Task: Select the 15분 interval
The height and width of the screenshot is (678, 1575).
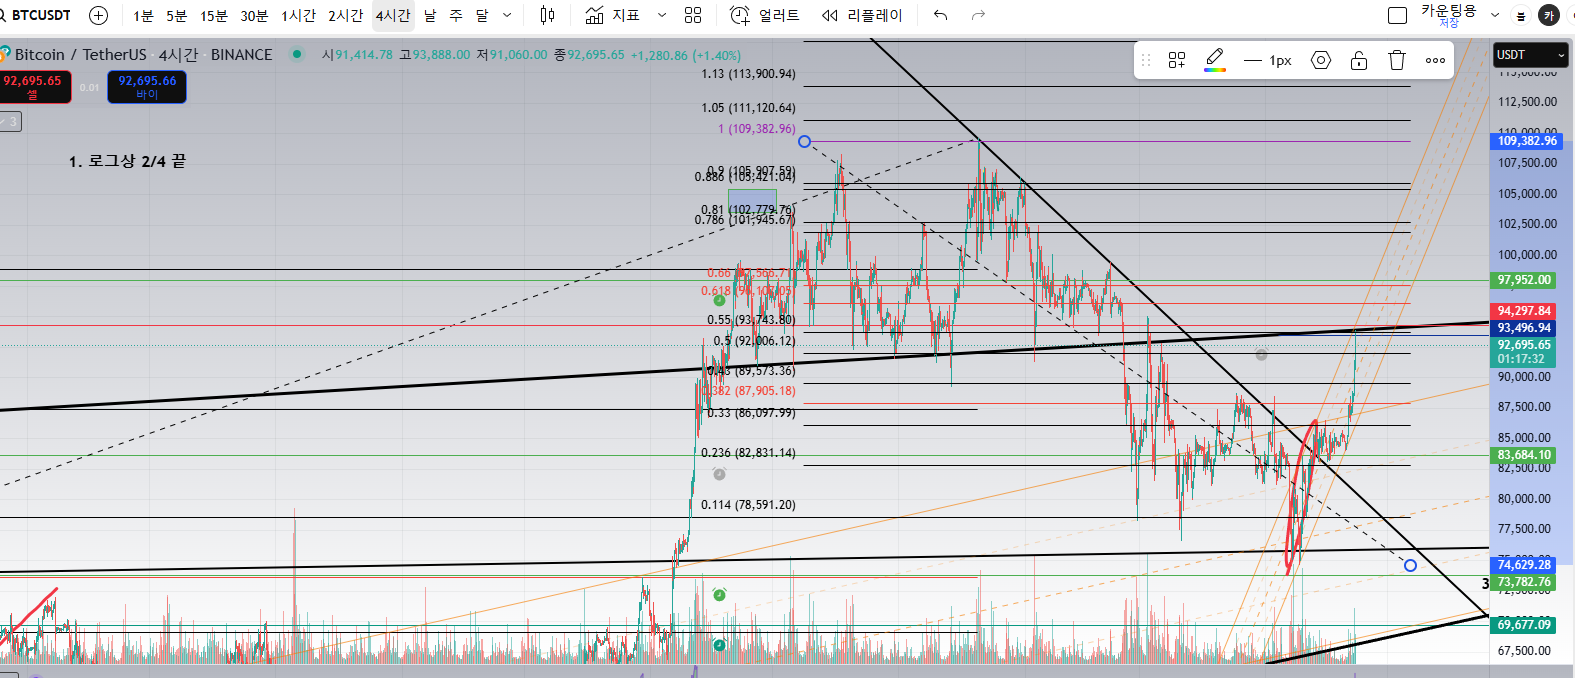Action: (213, 15)
